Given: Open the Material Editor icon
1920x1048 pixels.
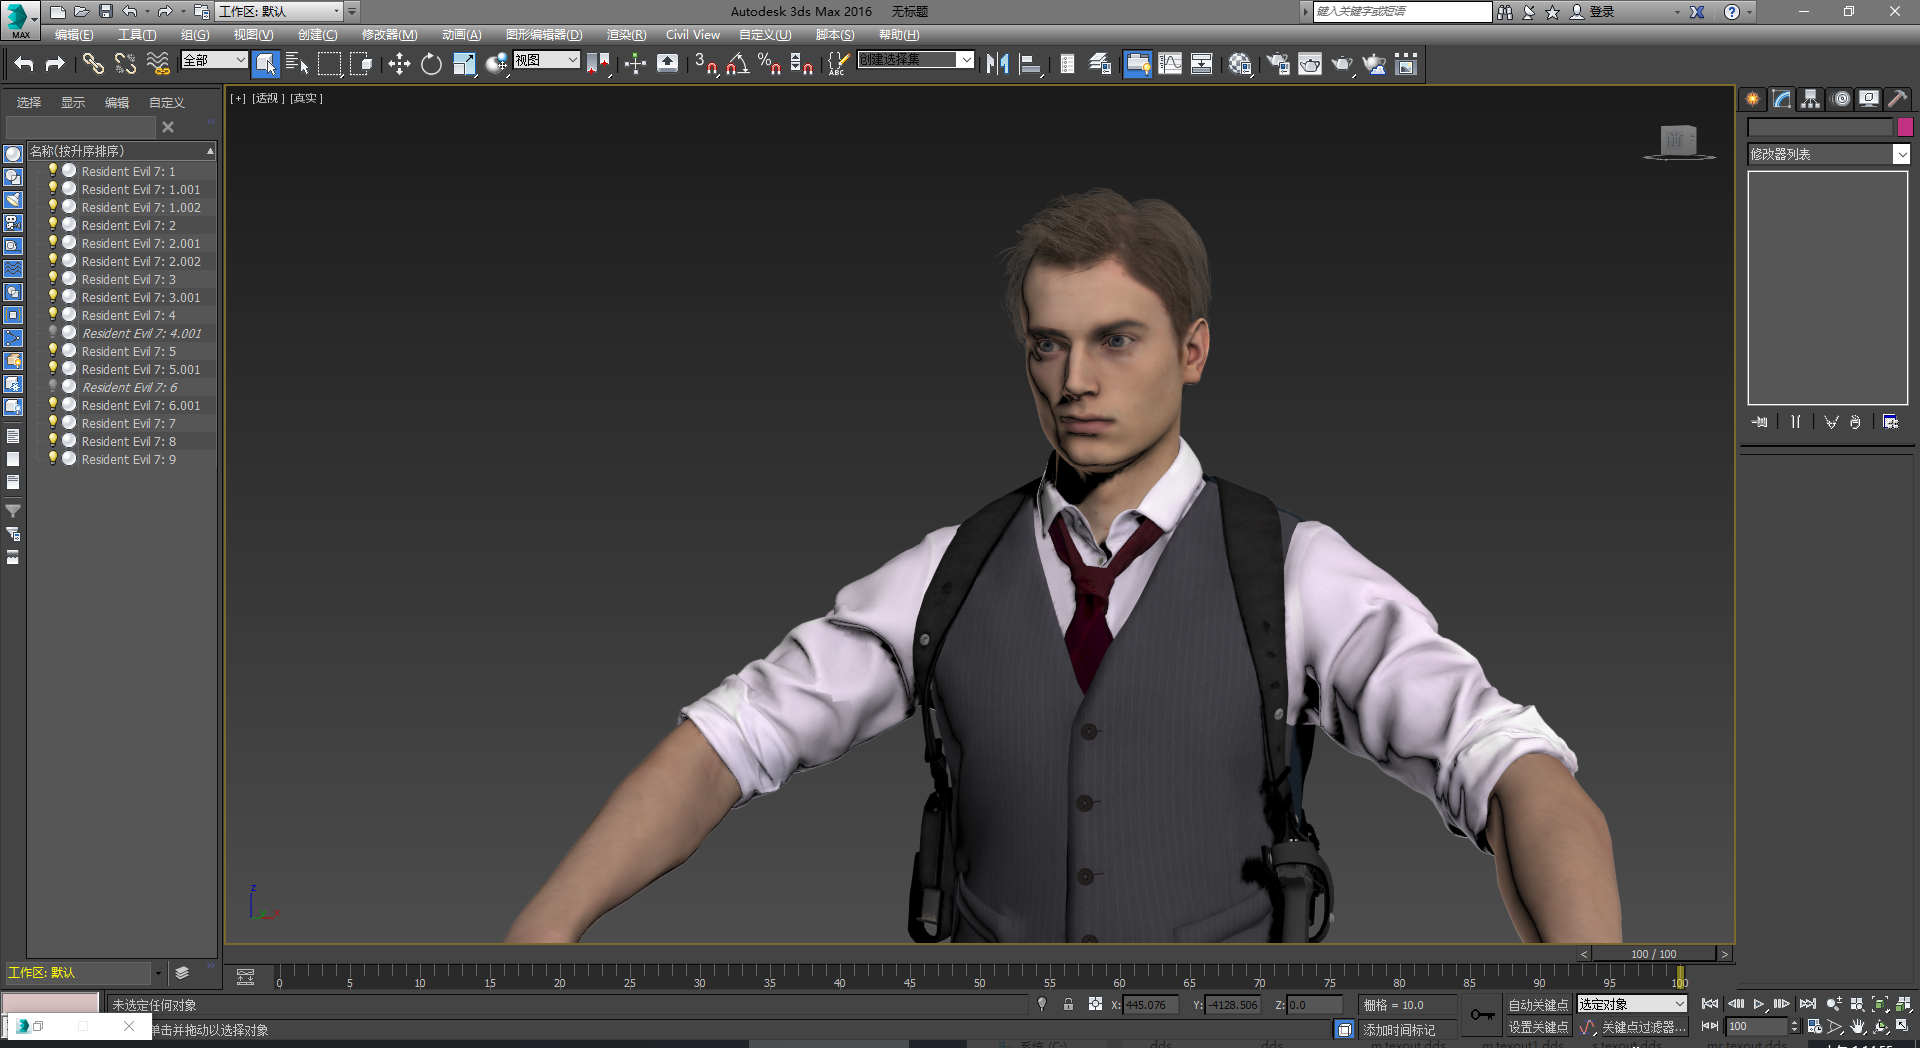Looking at the screenshot, I should tap(1240, 64).
